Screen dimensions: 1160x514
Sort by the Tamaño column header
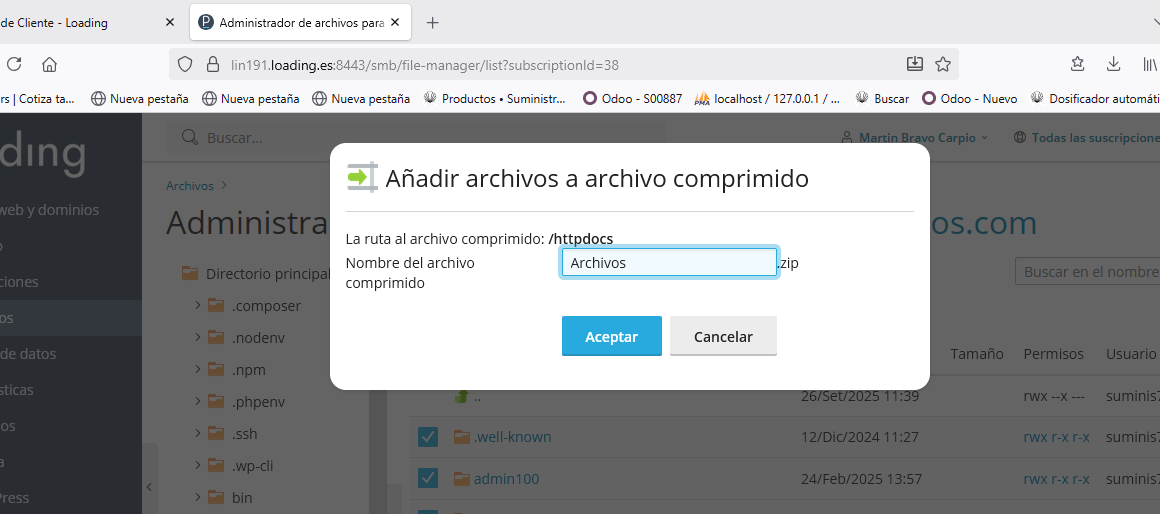point(977,354)
